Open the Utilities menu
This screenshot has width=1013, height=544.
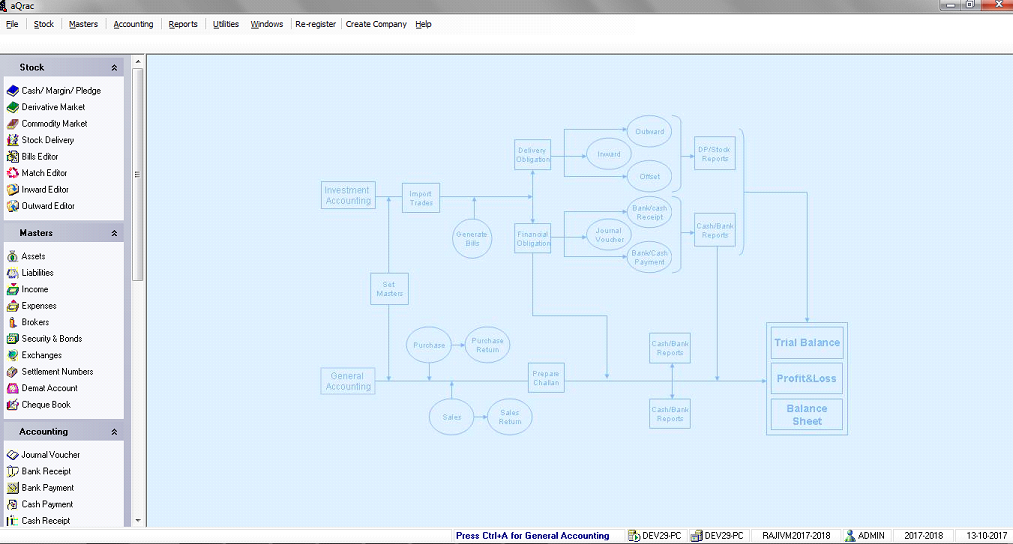point(225,24)
